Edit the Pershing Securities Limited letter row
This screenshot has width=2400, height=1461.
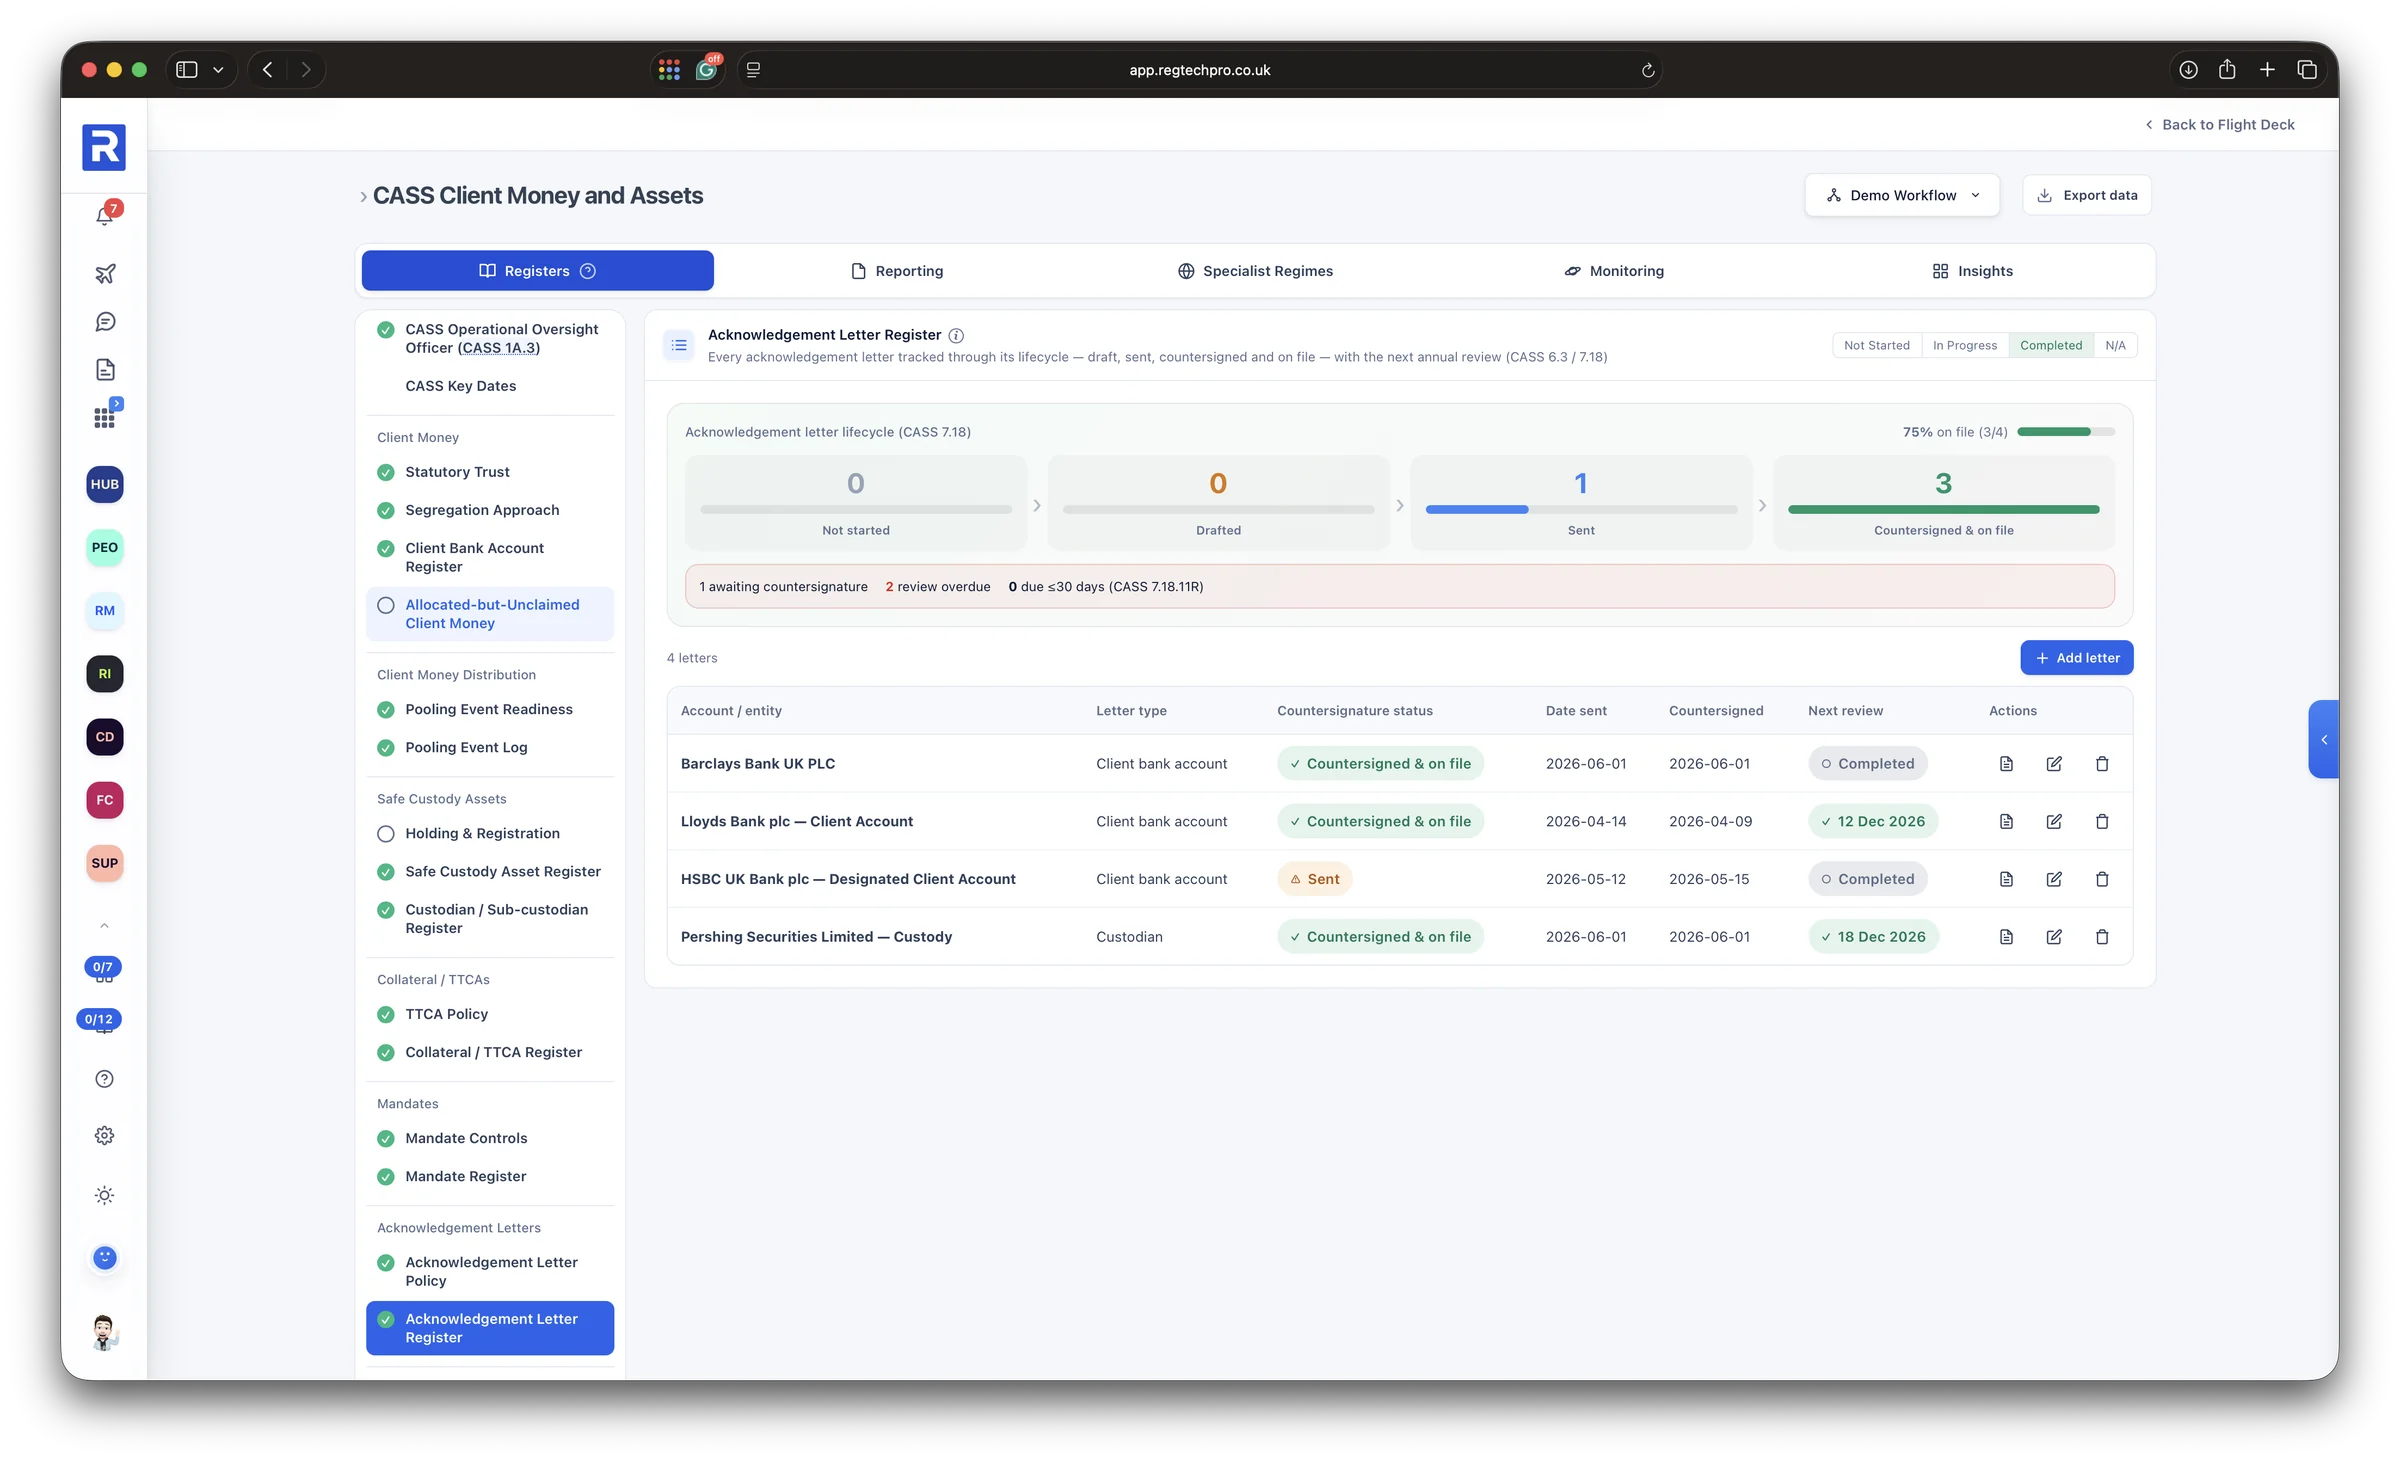[x=2054, y=937]
